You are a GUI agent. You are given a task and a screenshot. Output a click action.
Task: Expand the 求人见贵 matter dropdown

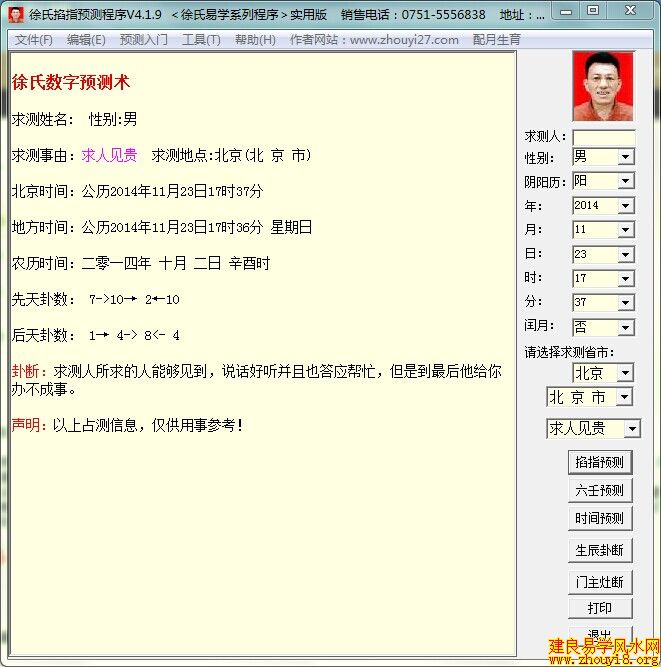632,428
